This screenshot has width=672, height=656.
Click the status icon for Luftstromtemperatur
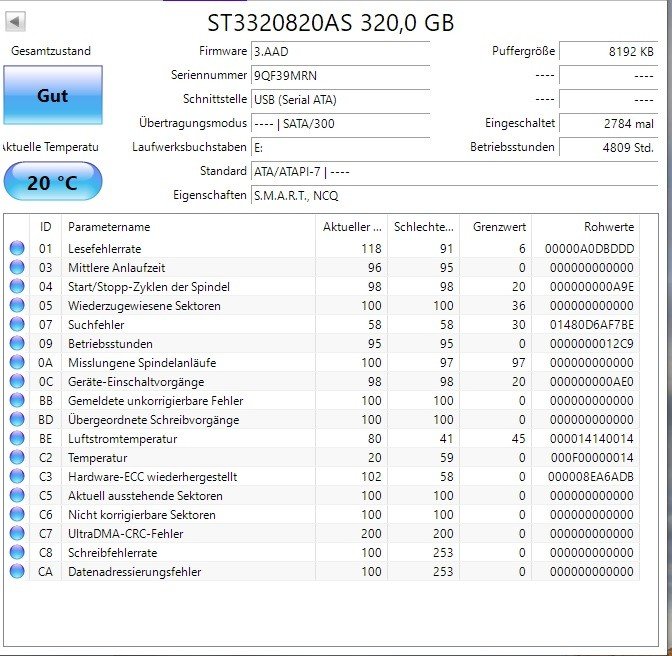pos(17,439)
